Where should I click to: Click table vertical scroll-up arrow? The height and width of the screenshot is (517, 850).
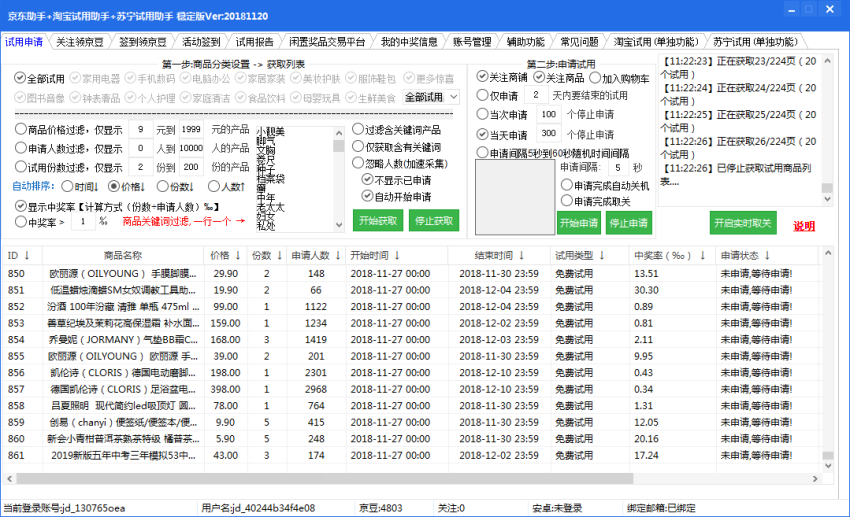[827, 253]
